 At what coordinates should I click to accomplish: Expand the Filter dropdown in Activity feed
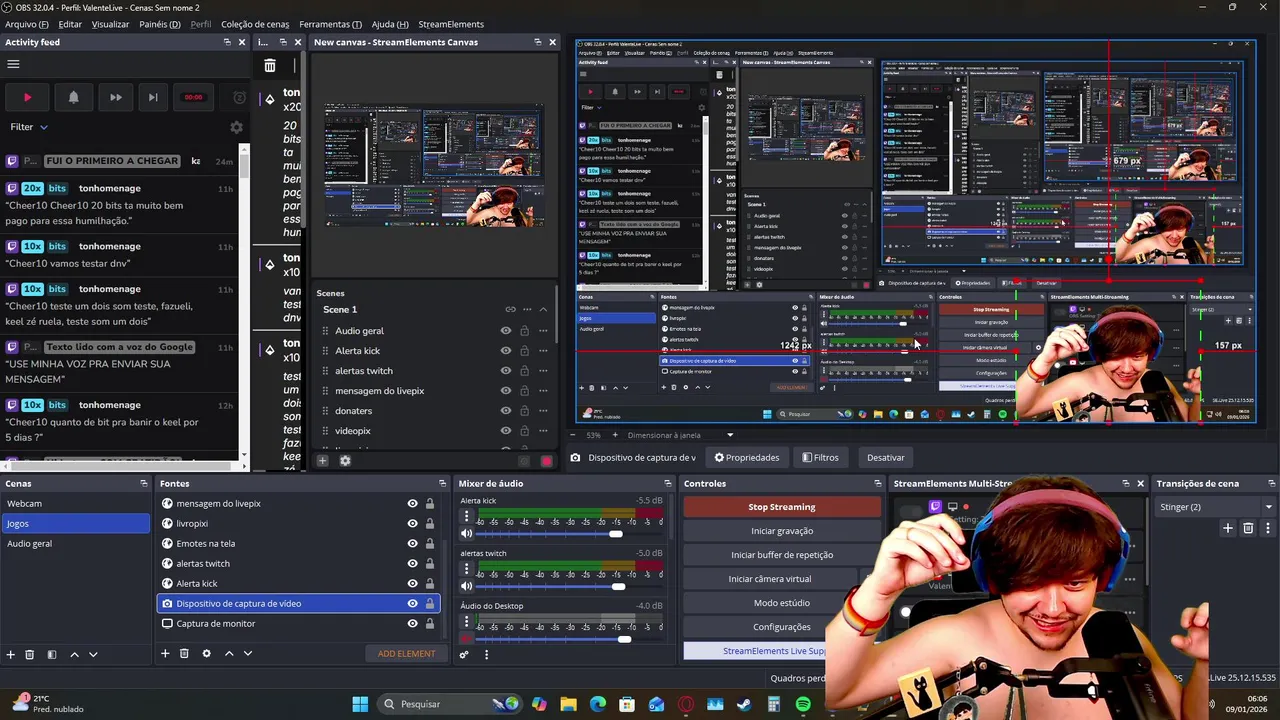click(x=29, y=127)
